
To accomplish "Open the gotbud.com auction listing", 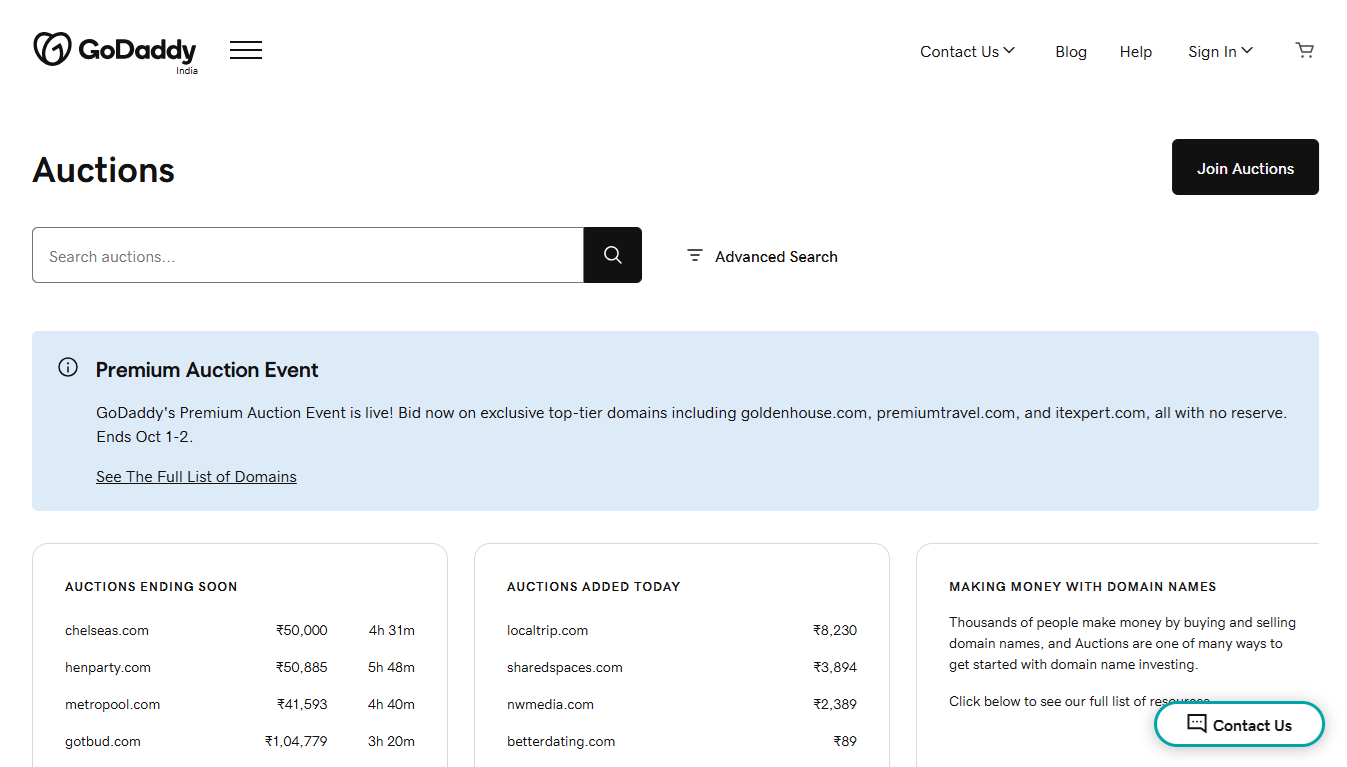I will (x=103, y=742).
